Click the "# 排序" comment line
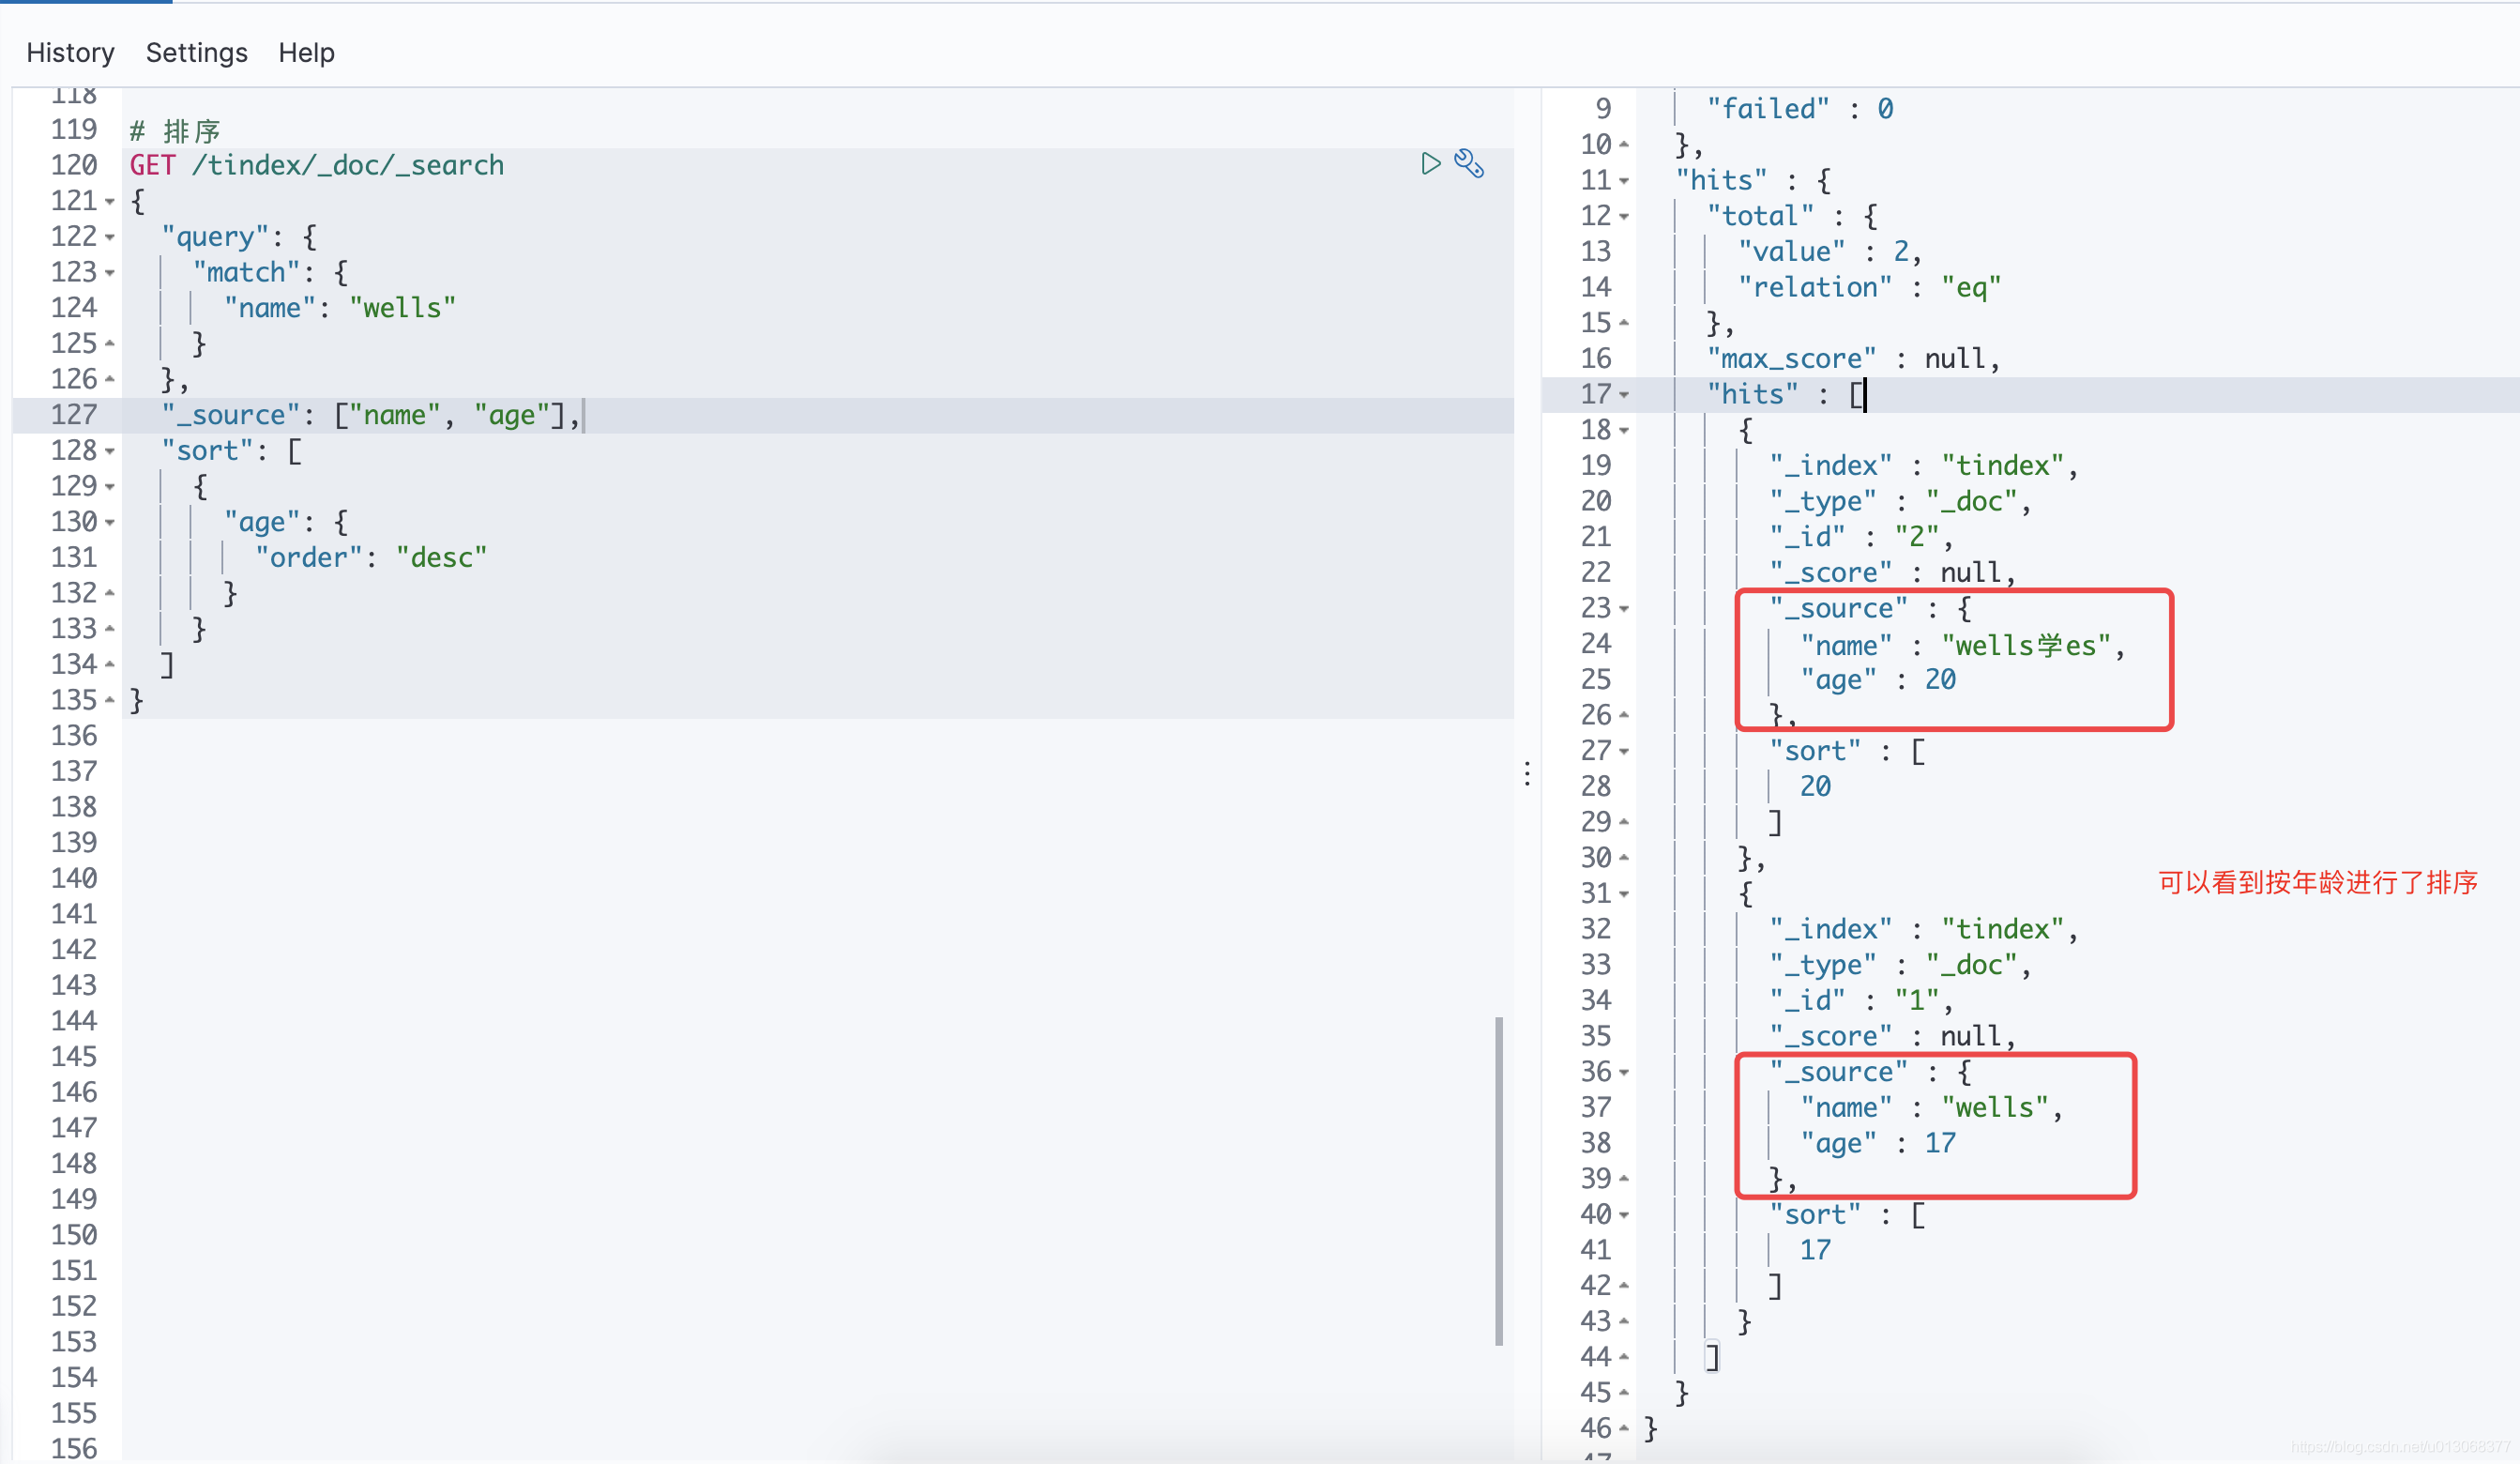 [x=175, y=130]
